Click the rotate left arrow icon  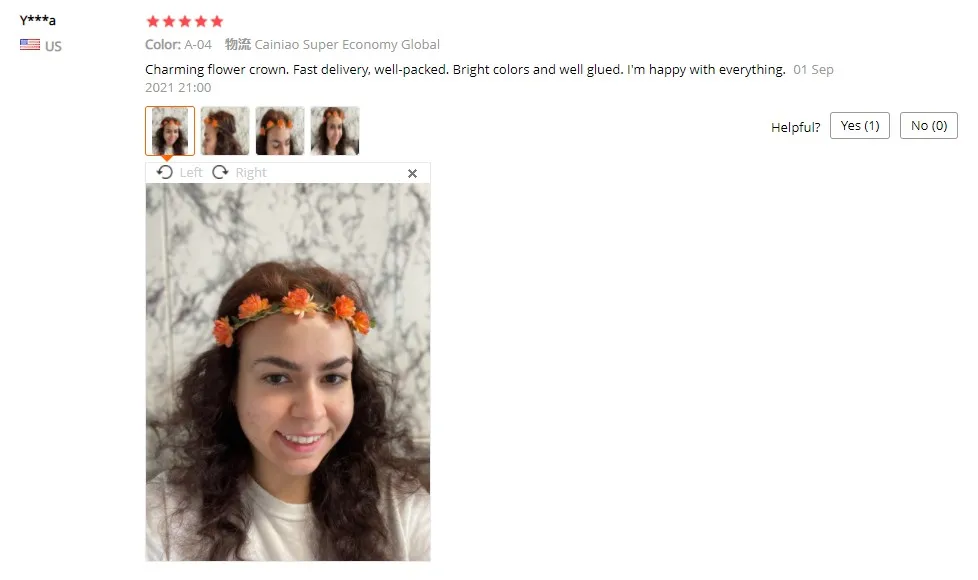(x=165, y=172)
